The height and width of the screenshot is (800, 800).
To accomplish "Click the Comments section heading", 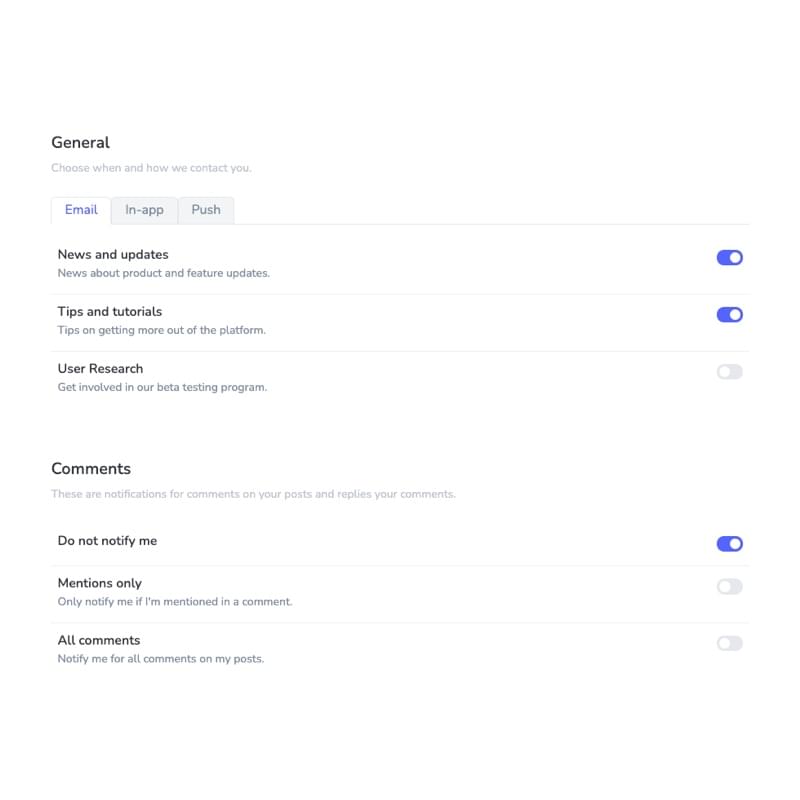I will pos(91,469).
